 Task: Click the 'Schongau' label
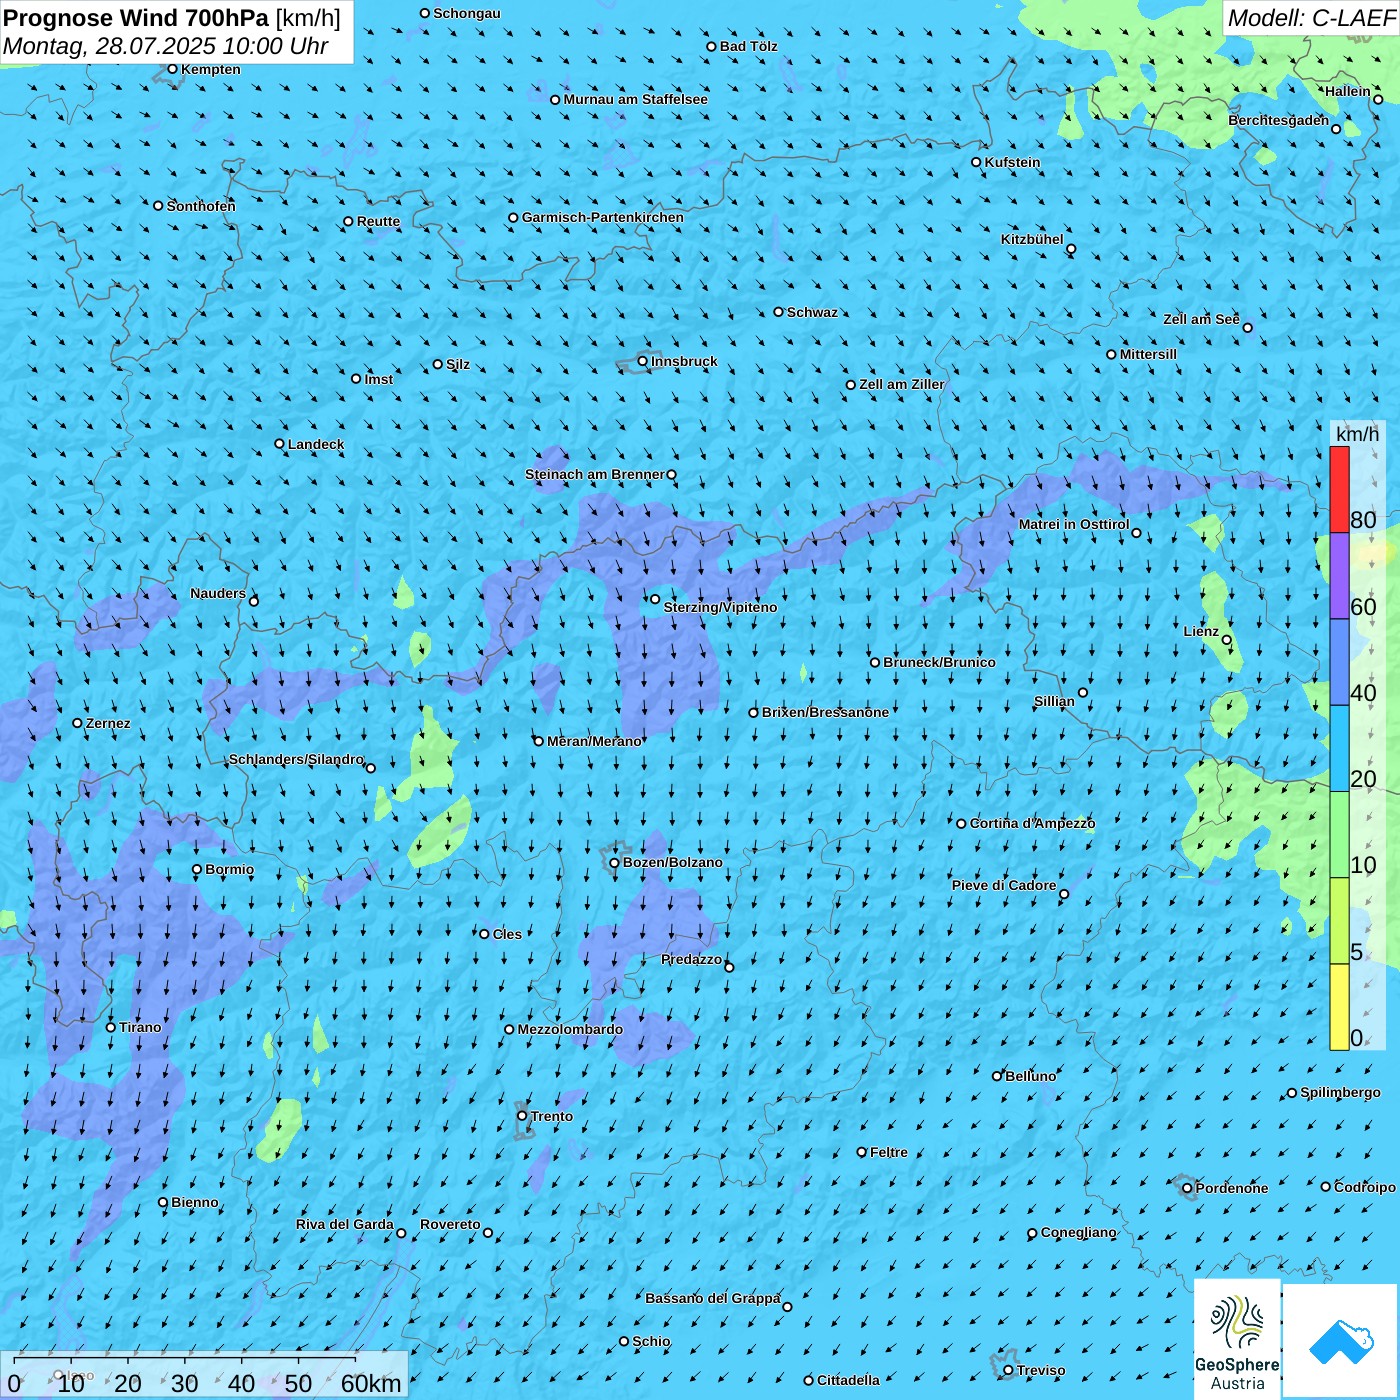click(x=466, y=13)
